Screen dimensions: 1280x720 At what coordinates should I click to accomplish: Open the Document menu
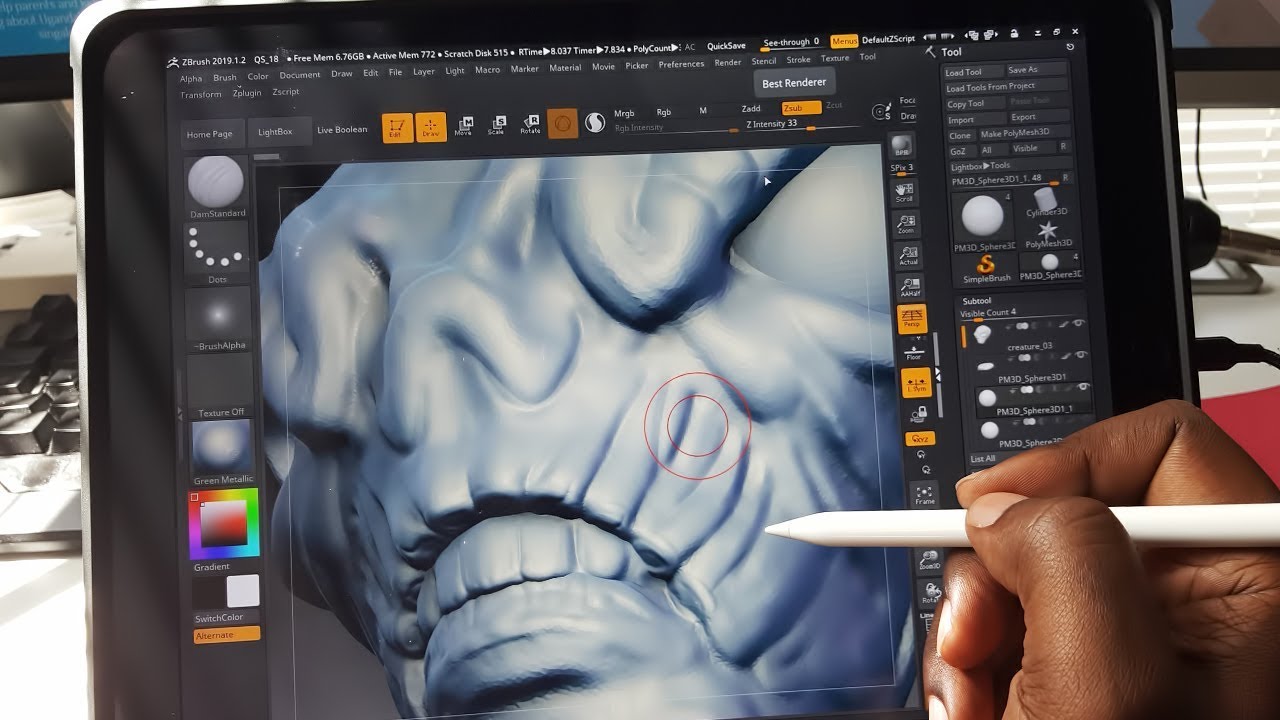click(300, 75)
